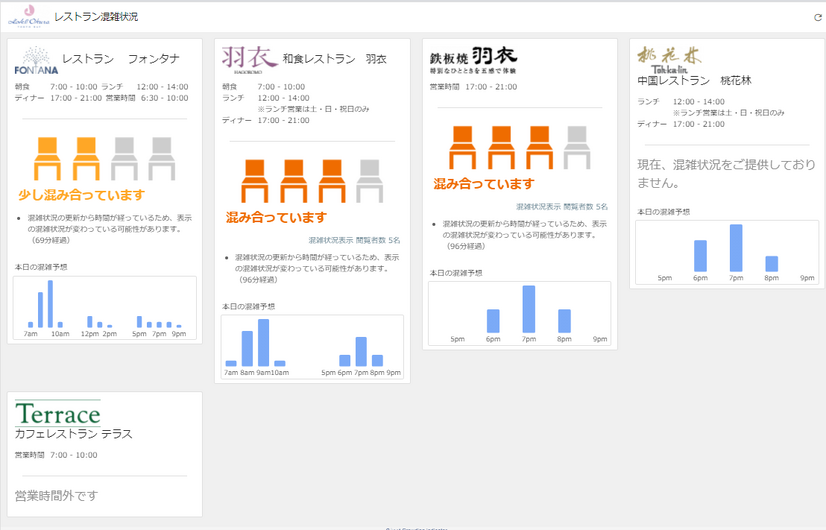This screenshot has width=826, height=530.
Task: Click the 少し混み合っています status text
Action: coord(81,194)
